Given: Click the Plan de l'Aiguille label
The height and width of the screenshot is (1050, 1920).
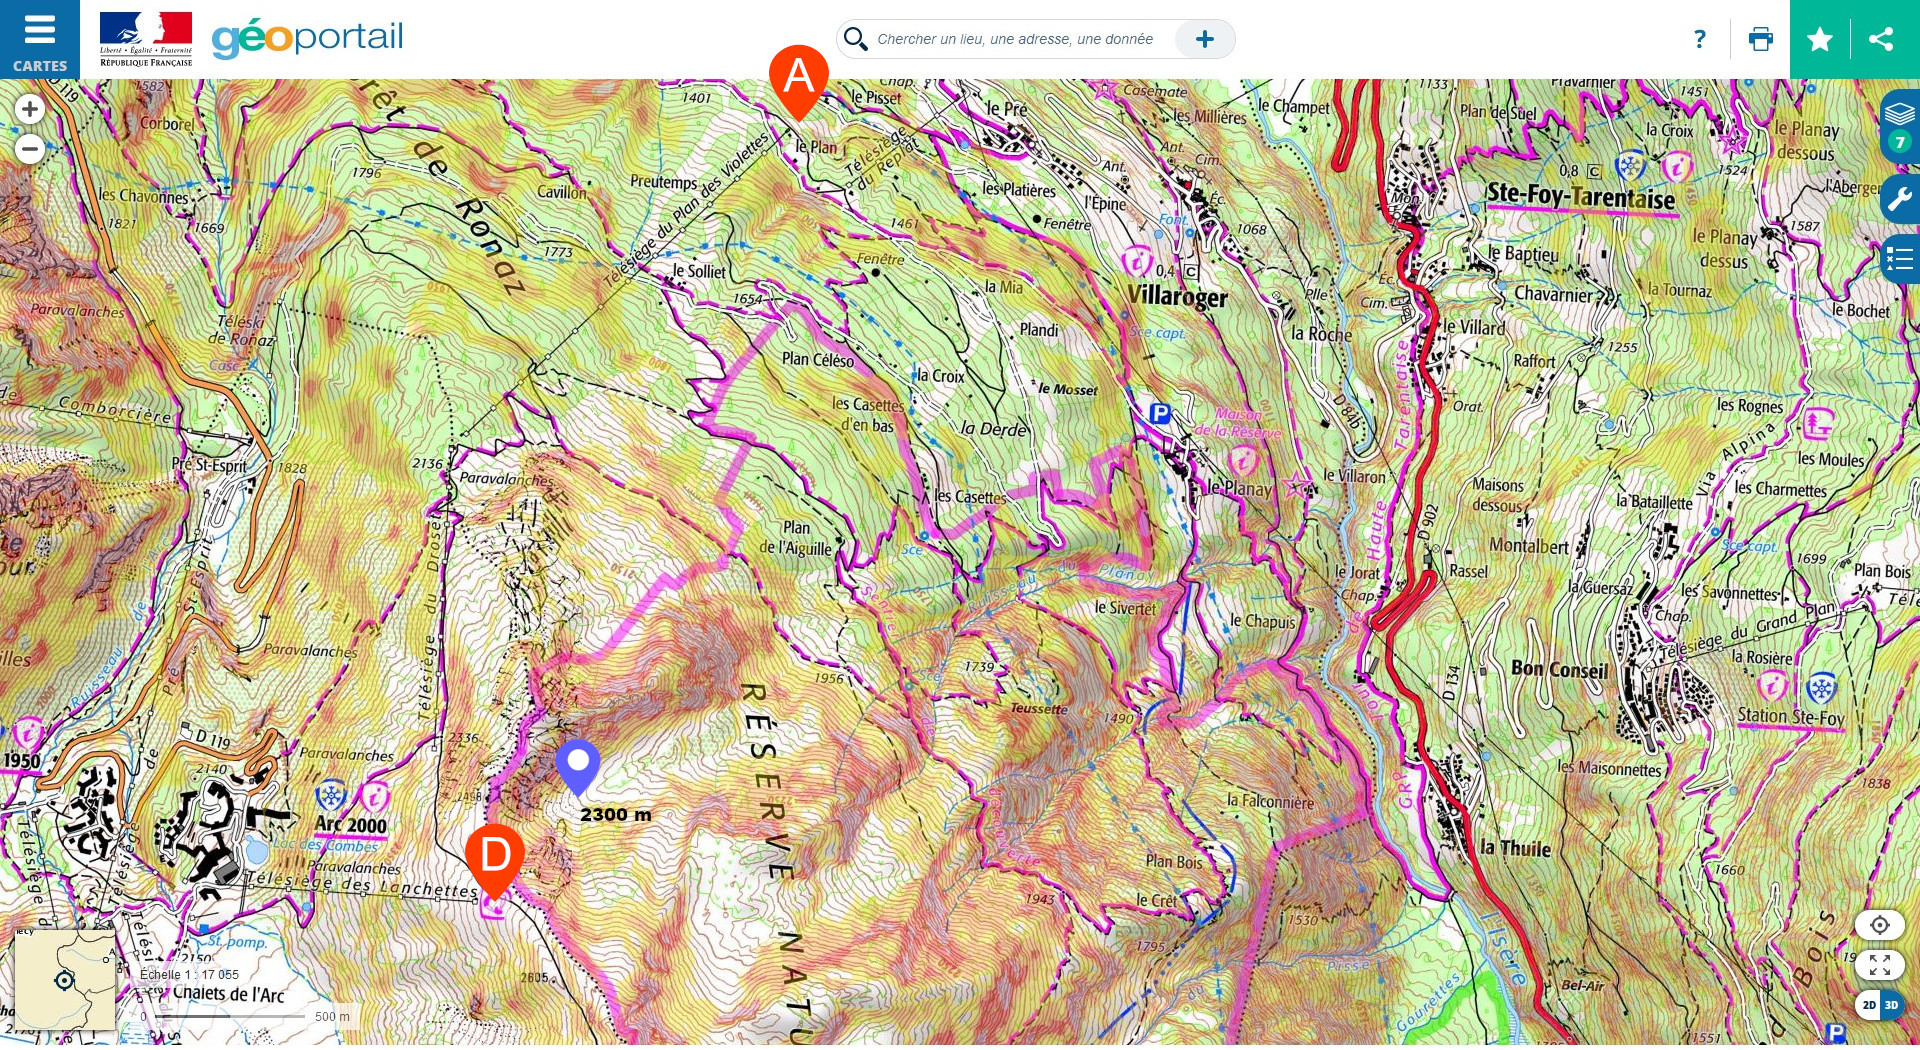Looking at the screenshot, I should (795, 538).
